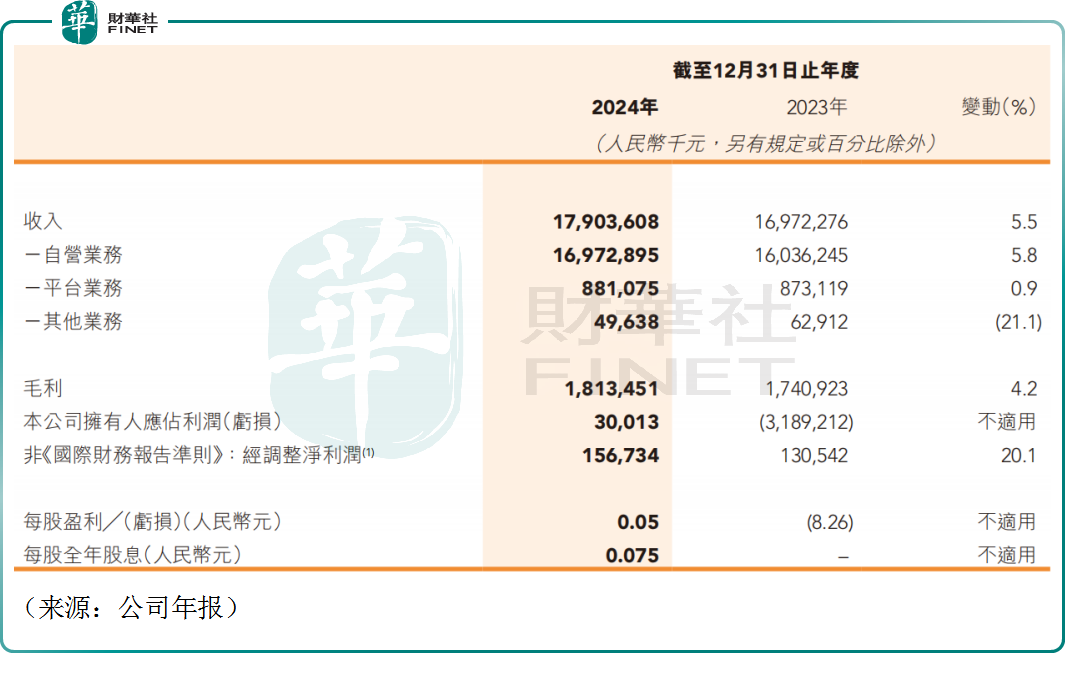Image resolution: width=1065 pixels, height=673 pixels.
Task: Select the label 本公司擁有人應佔利潤(虧損)
Action: [x=152, y=422]
